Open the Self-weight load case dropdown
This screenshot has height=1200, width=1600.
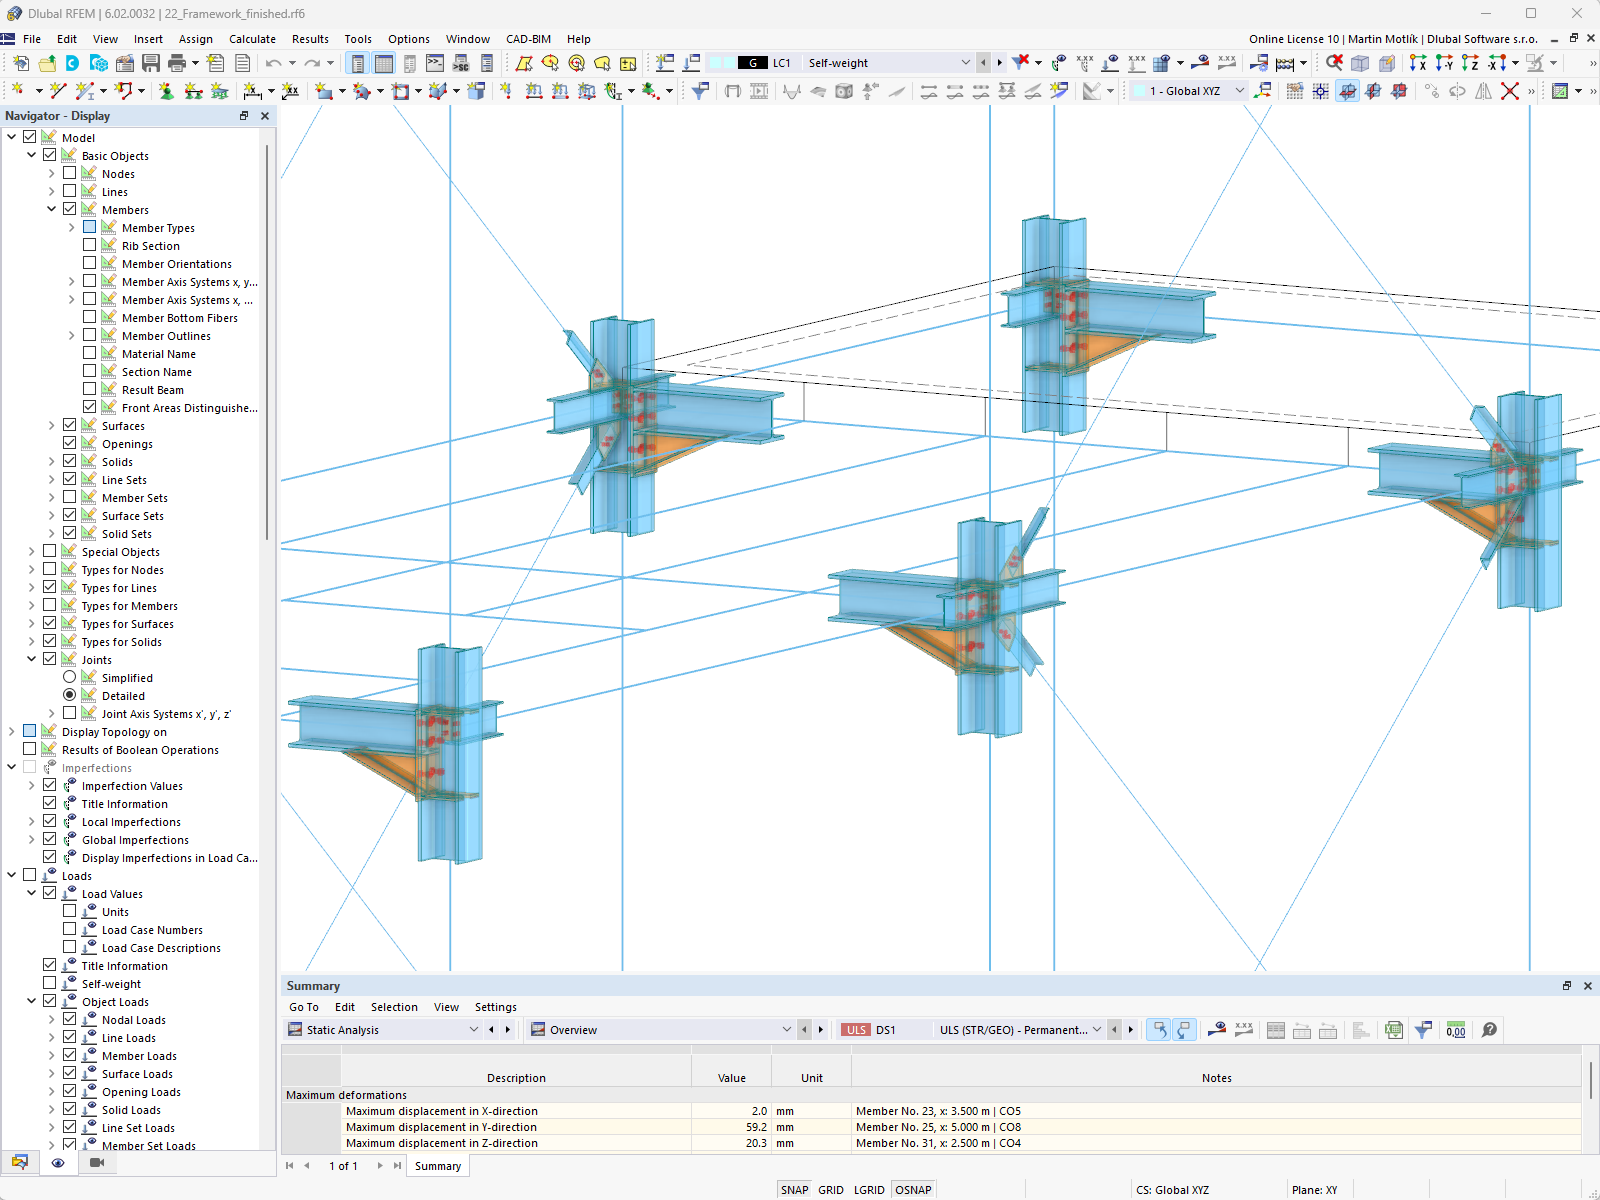click(x=965, y=63)
